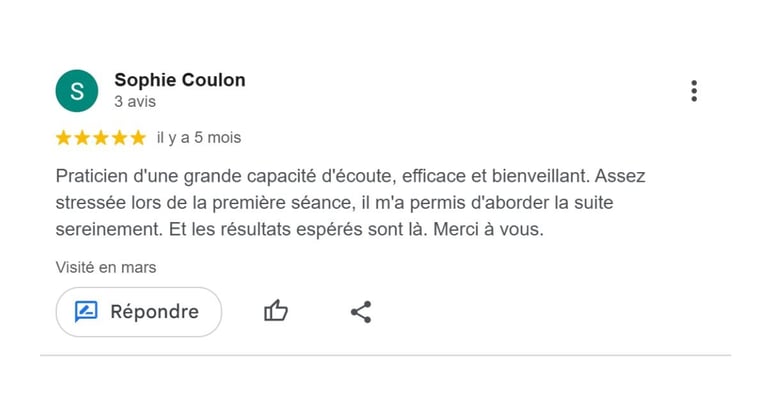Click the review line starting 'Praticien d'une grande'
This screenshot has width=768, height=398.
pyautogui.click(x=350, y=176)
